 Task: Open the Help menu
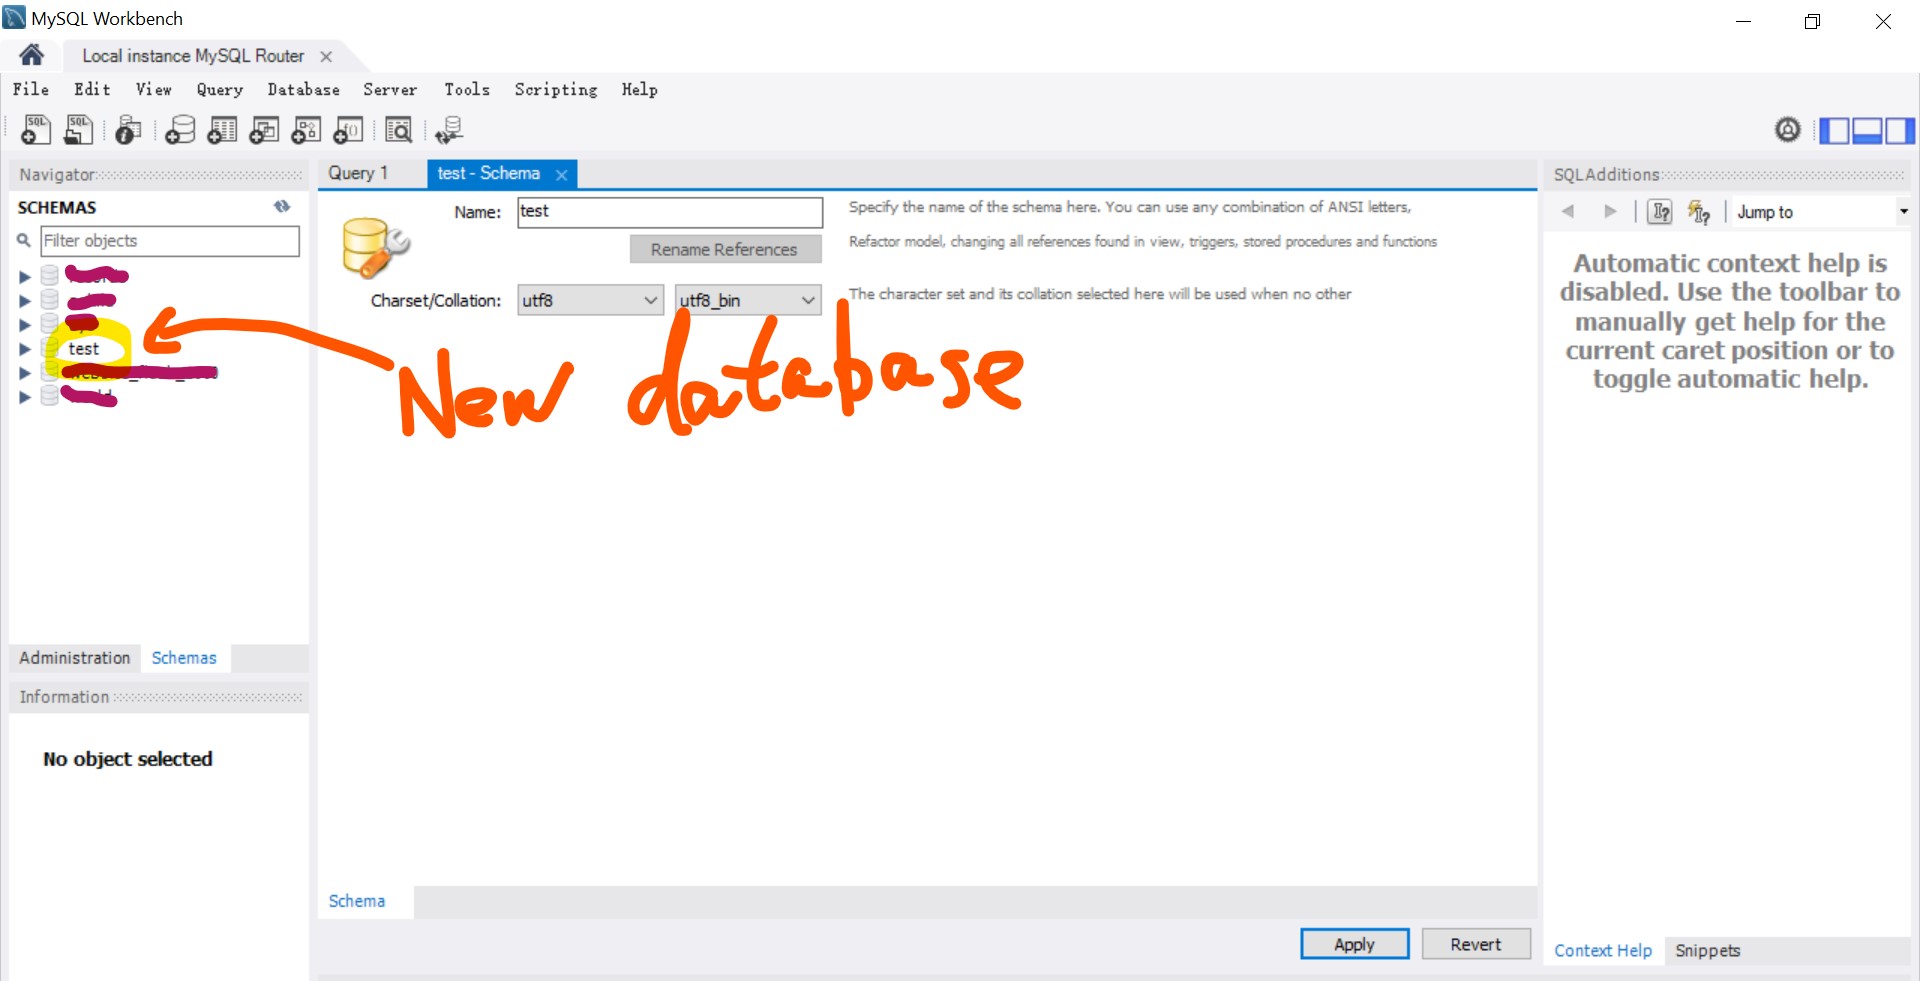[x=639, y=89]
